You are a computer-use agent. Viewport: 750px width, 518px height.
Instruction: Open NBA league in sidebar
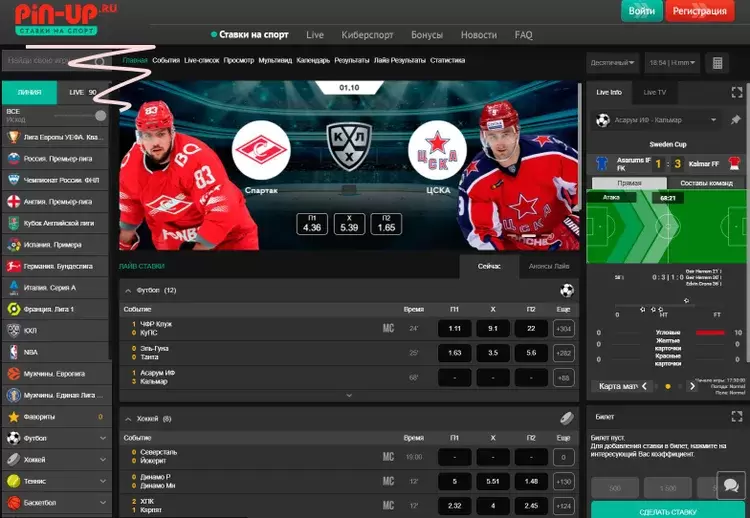55,353
